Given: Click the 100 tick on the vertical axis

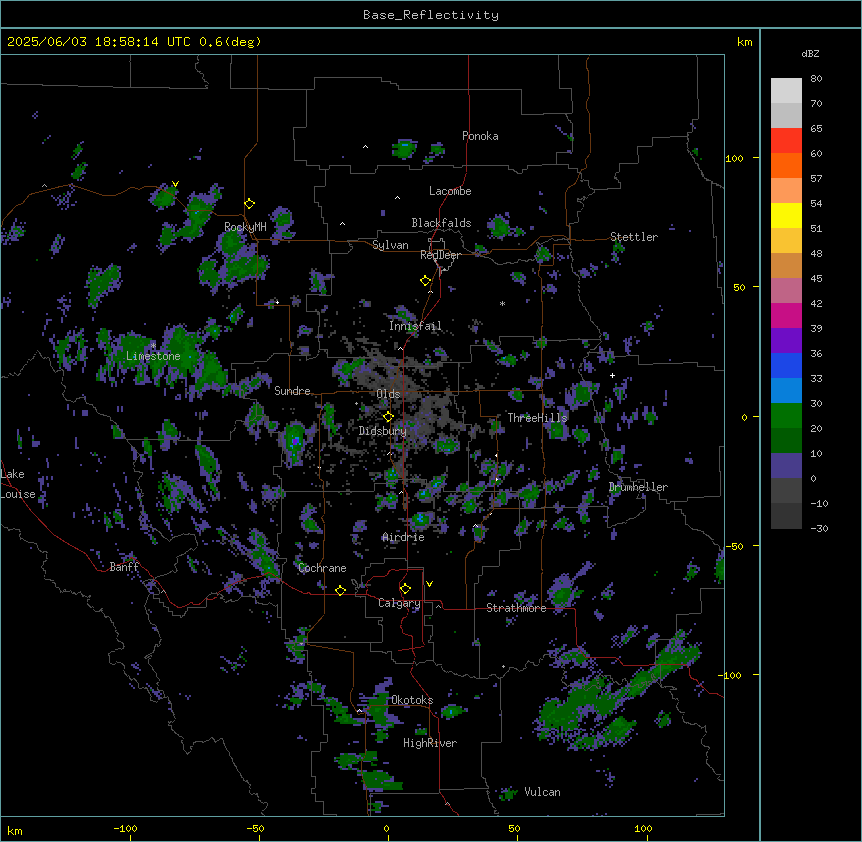Looking at the screenshot, I should point(734,158).
